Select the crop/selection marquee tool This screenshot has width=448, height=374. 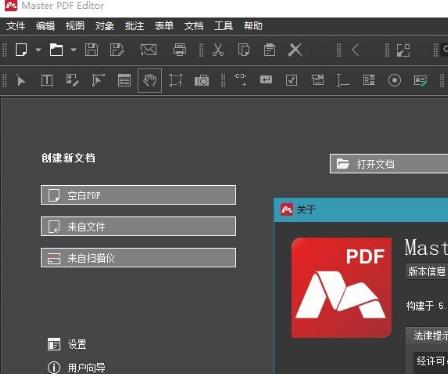175,80
